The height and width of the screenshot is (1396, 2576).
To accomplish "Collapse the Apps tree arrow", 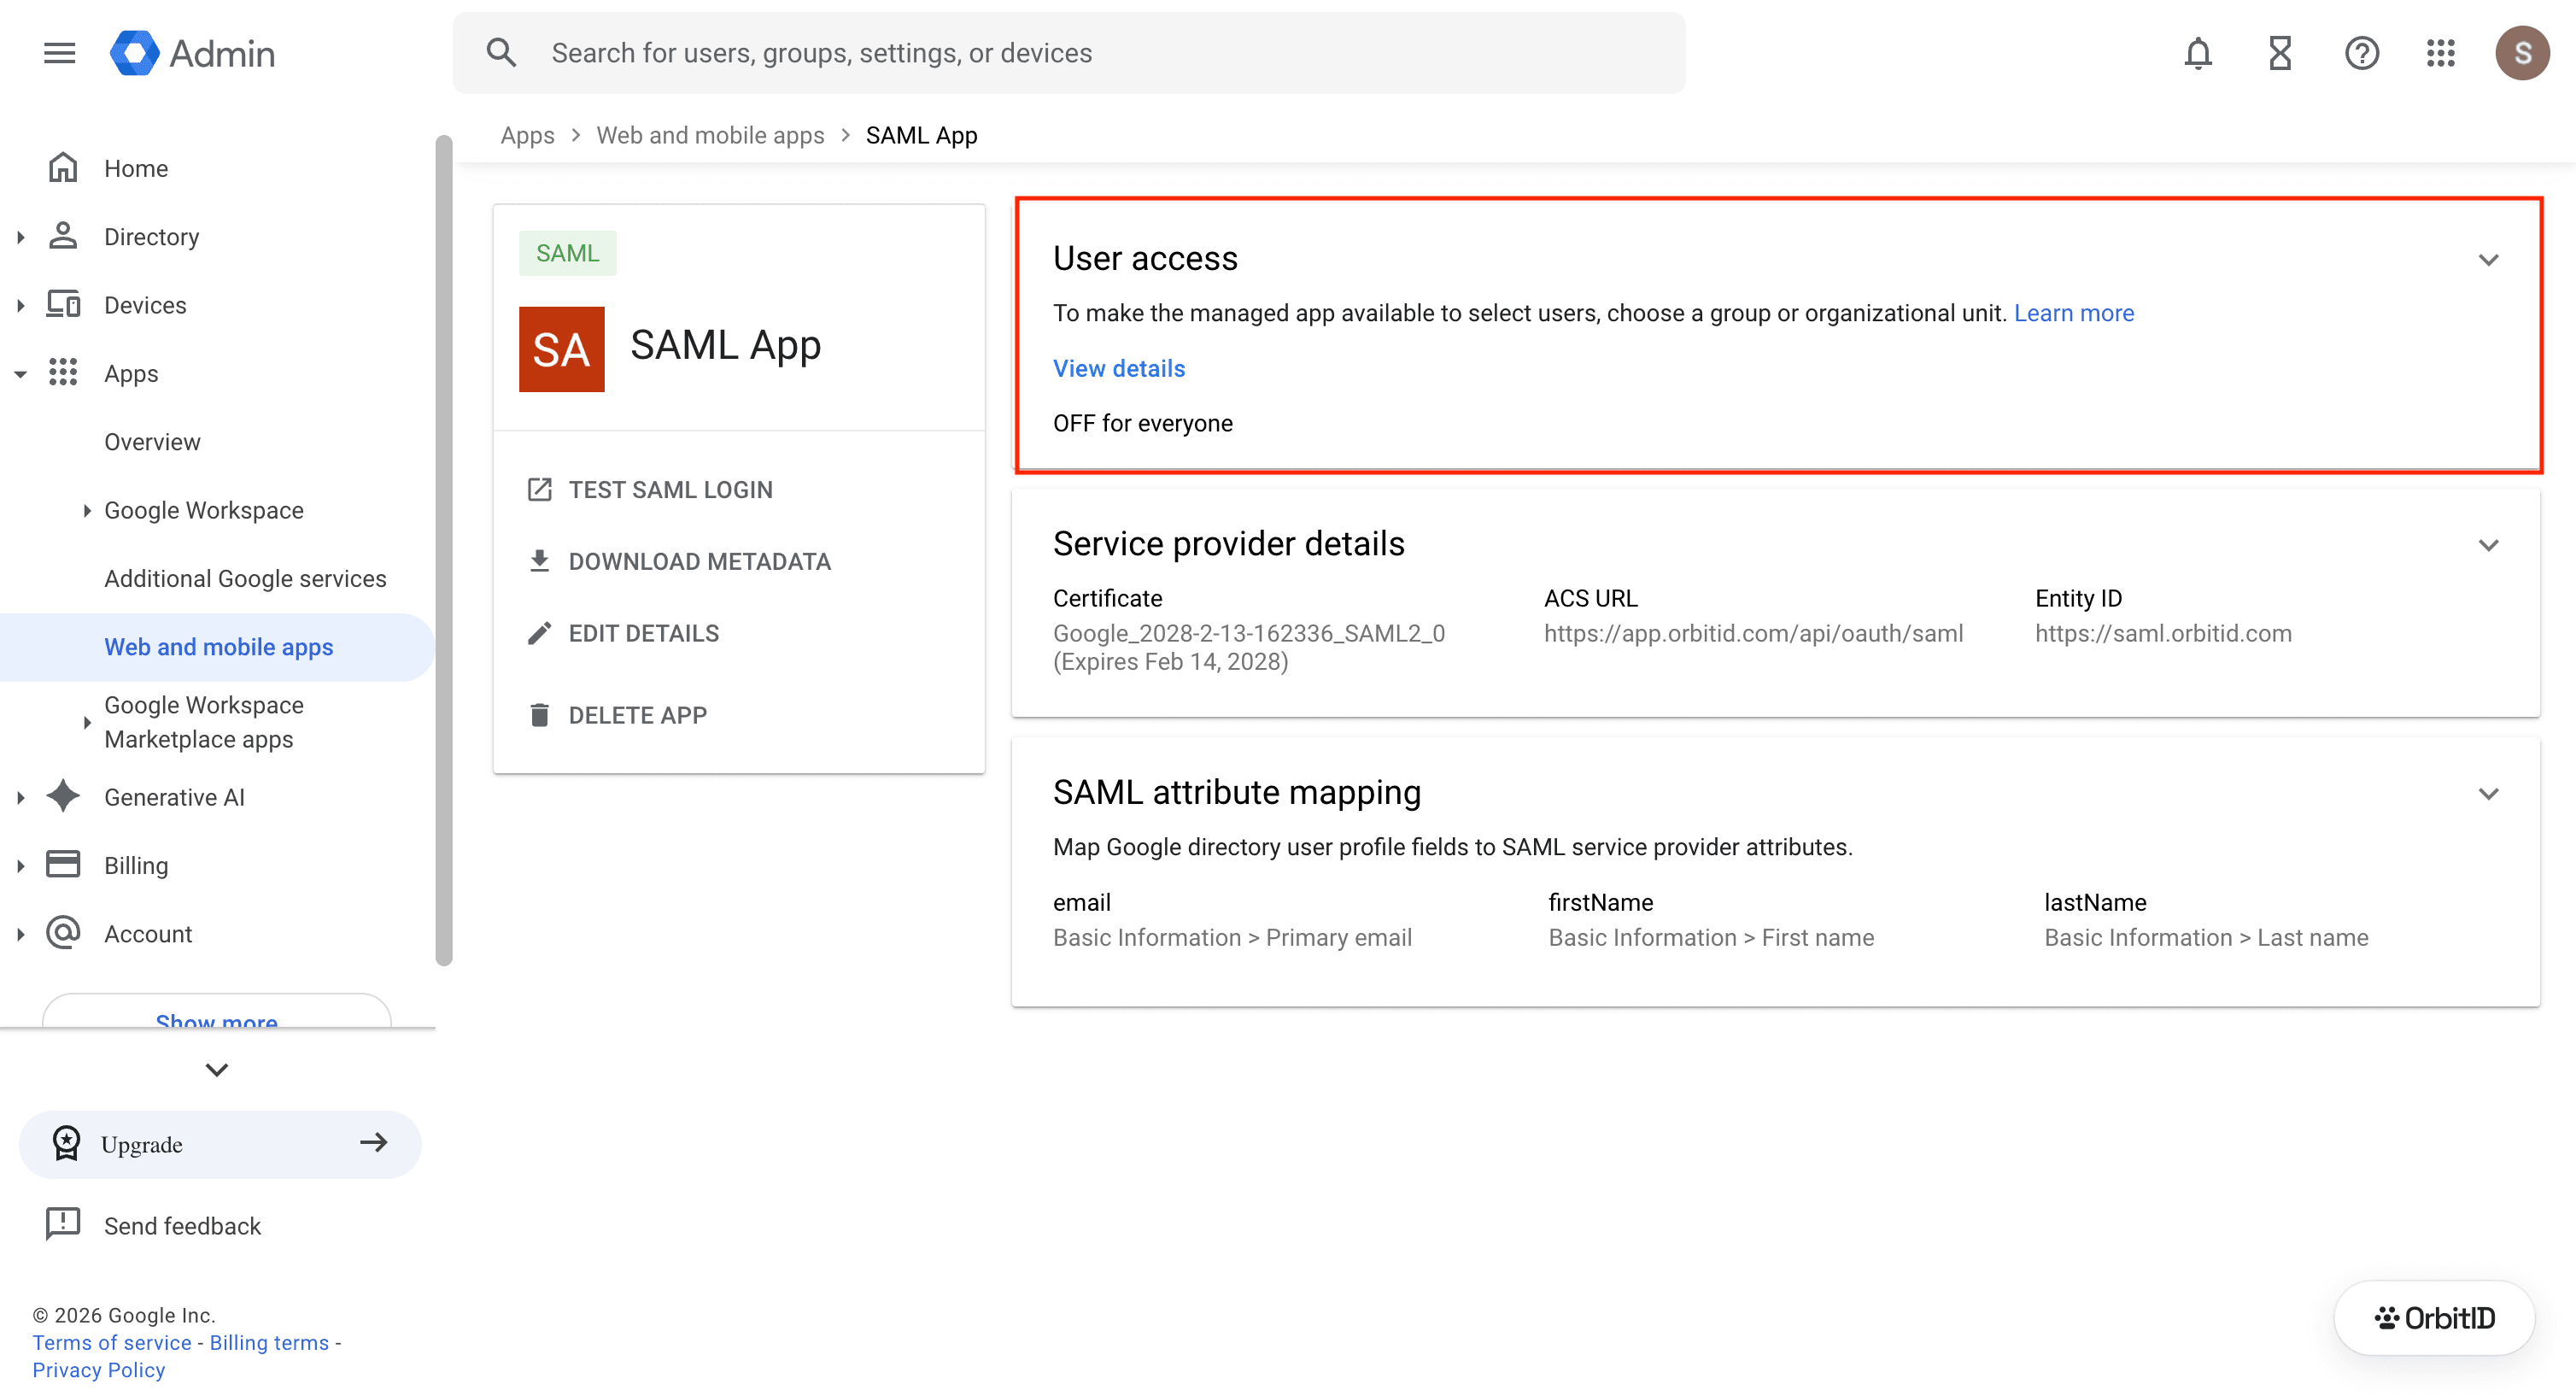I will pos(20,374).
